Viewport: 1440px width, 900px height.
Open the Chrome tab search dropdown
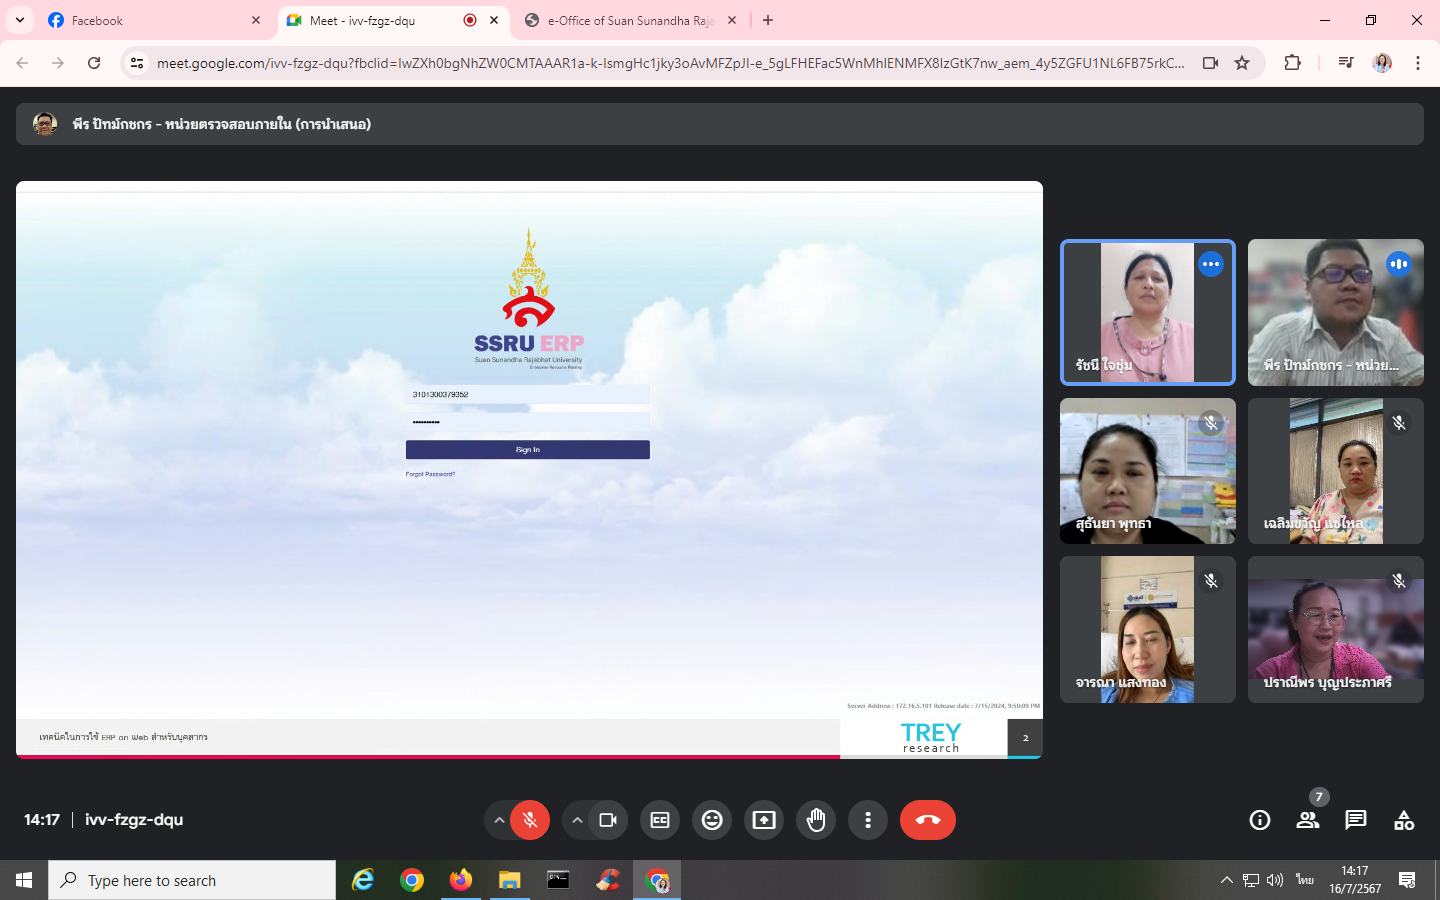[x=20, y=20]
